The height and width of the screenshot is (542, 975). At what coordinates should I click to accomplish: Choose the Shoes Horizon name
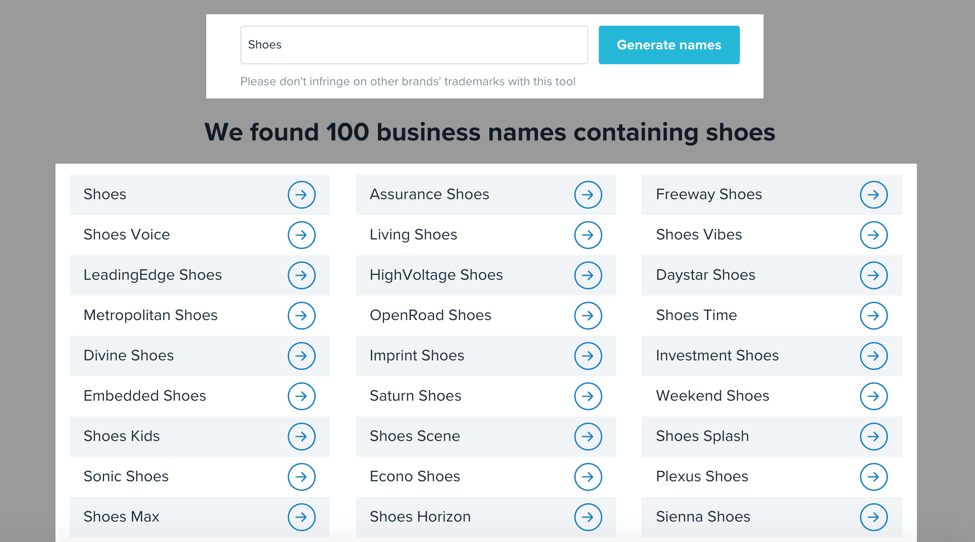pos(420,517)
